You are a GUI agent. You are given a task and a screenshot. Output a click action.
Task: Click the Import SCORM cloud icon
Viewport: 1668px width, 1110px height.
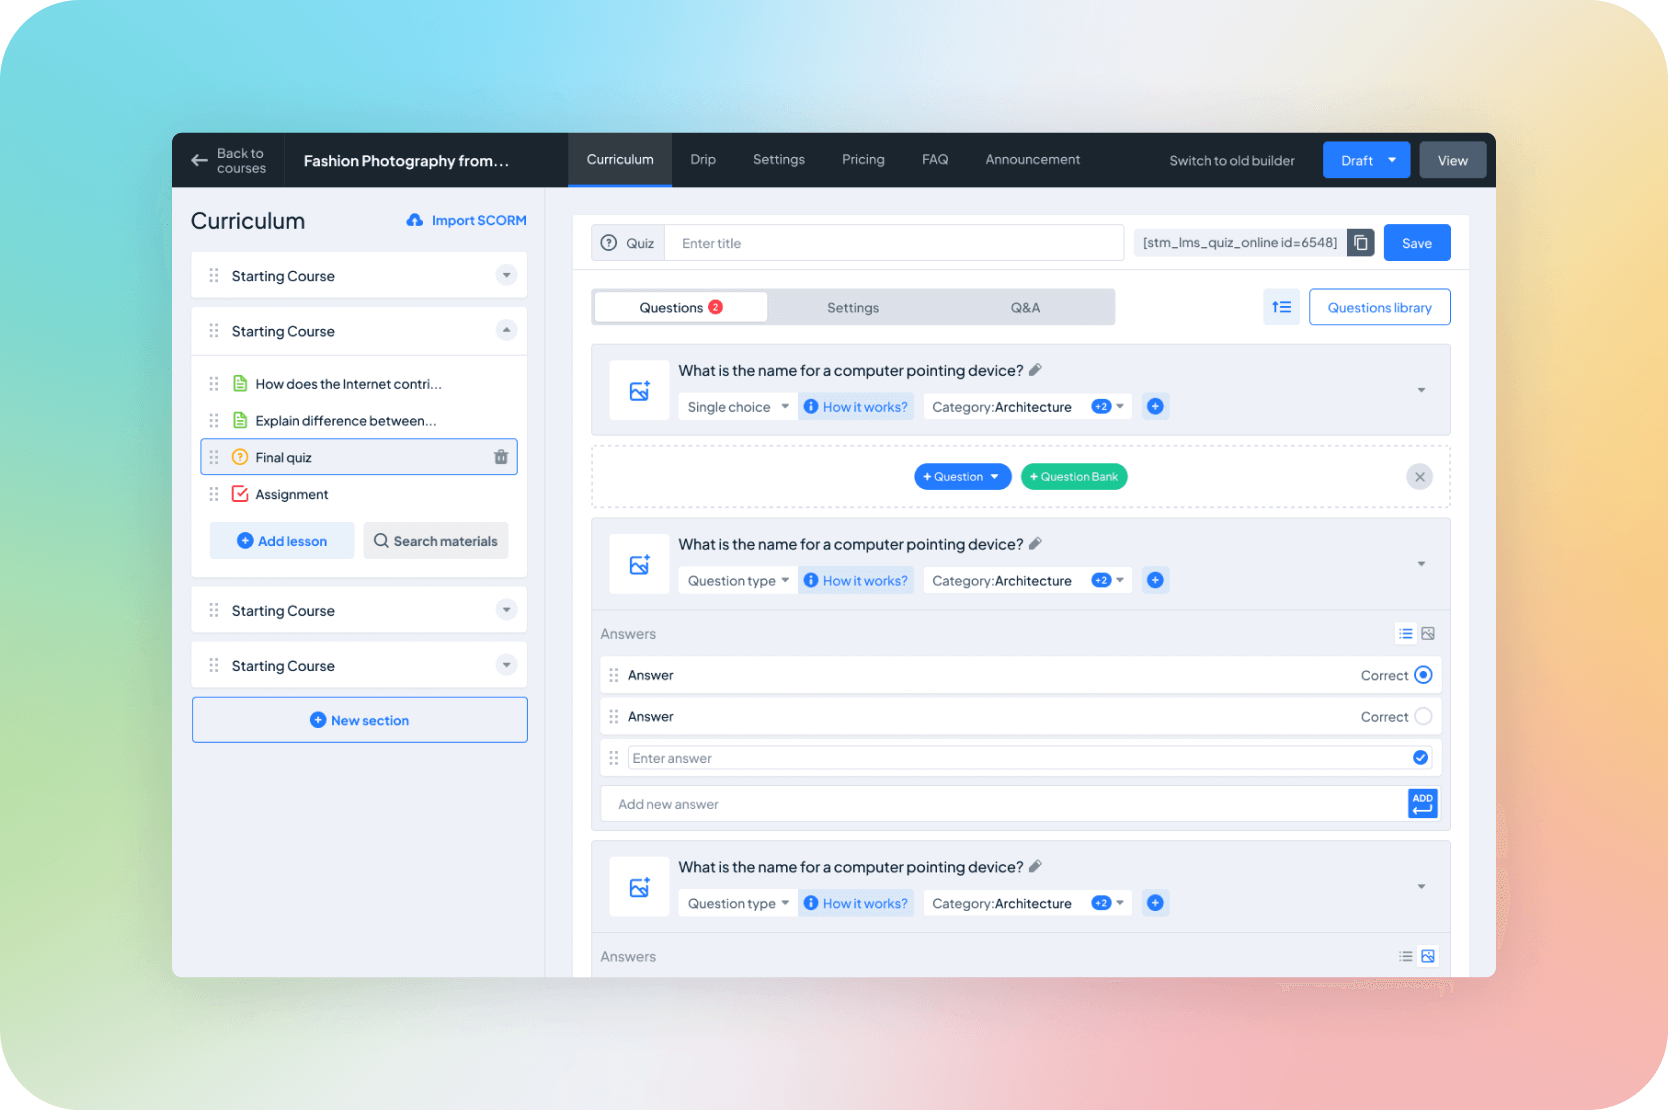pos(415,220)
